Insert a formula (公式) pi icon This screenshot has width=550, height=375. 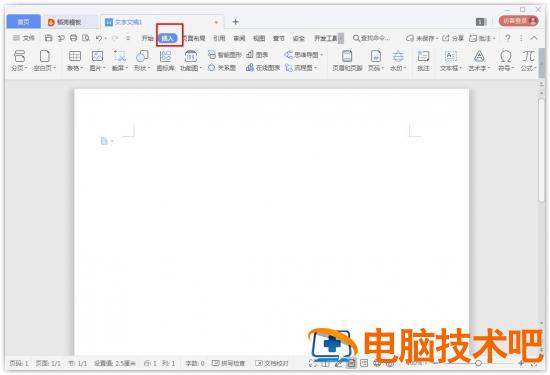click(528, 56)
